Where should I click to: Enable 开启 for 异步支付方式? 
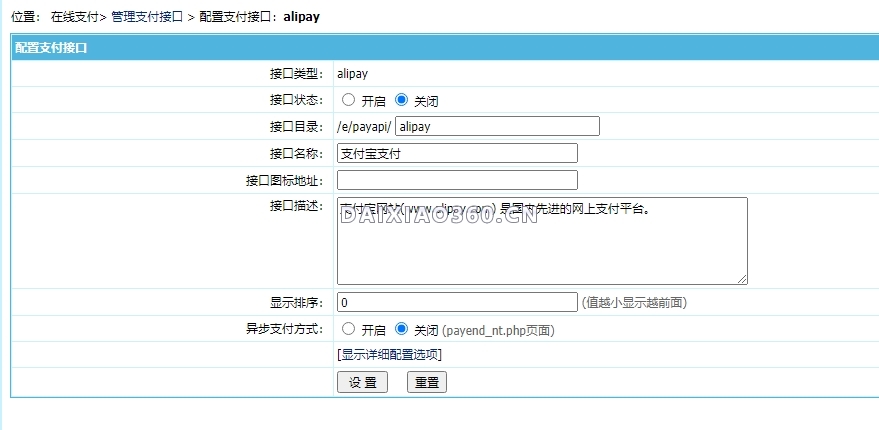(x=348, y=328)
